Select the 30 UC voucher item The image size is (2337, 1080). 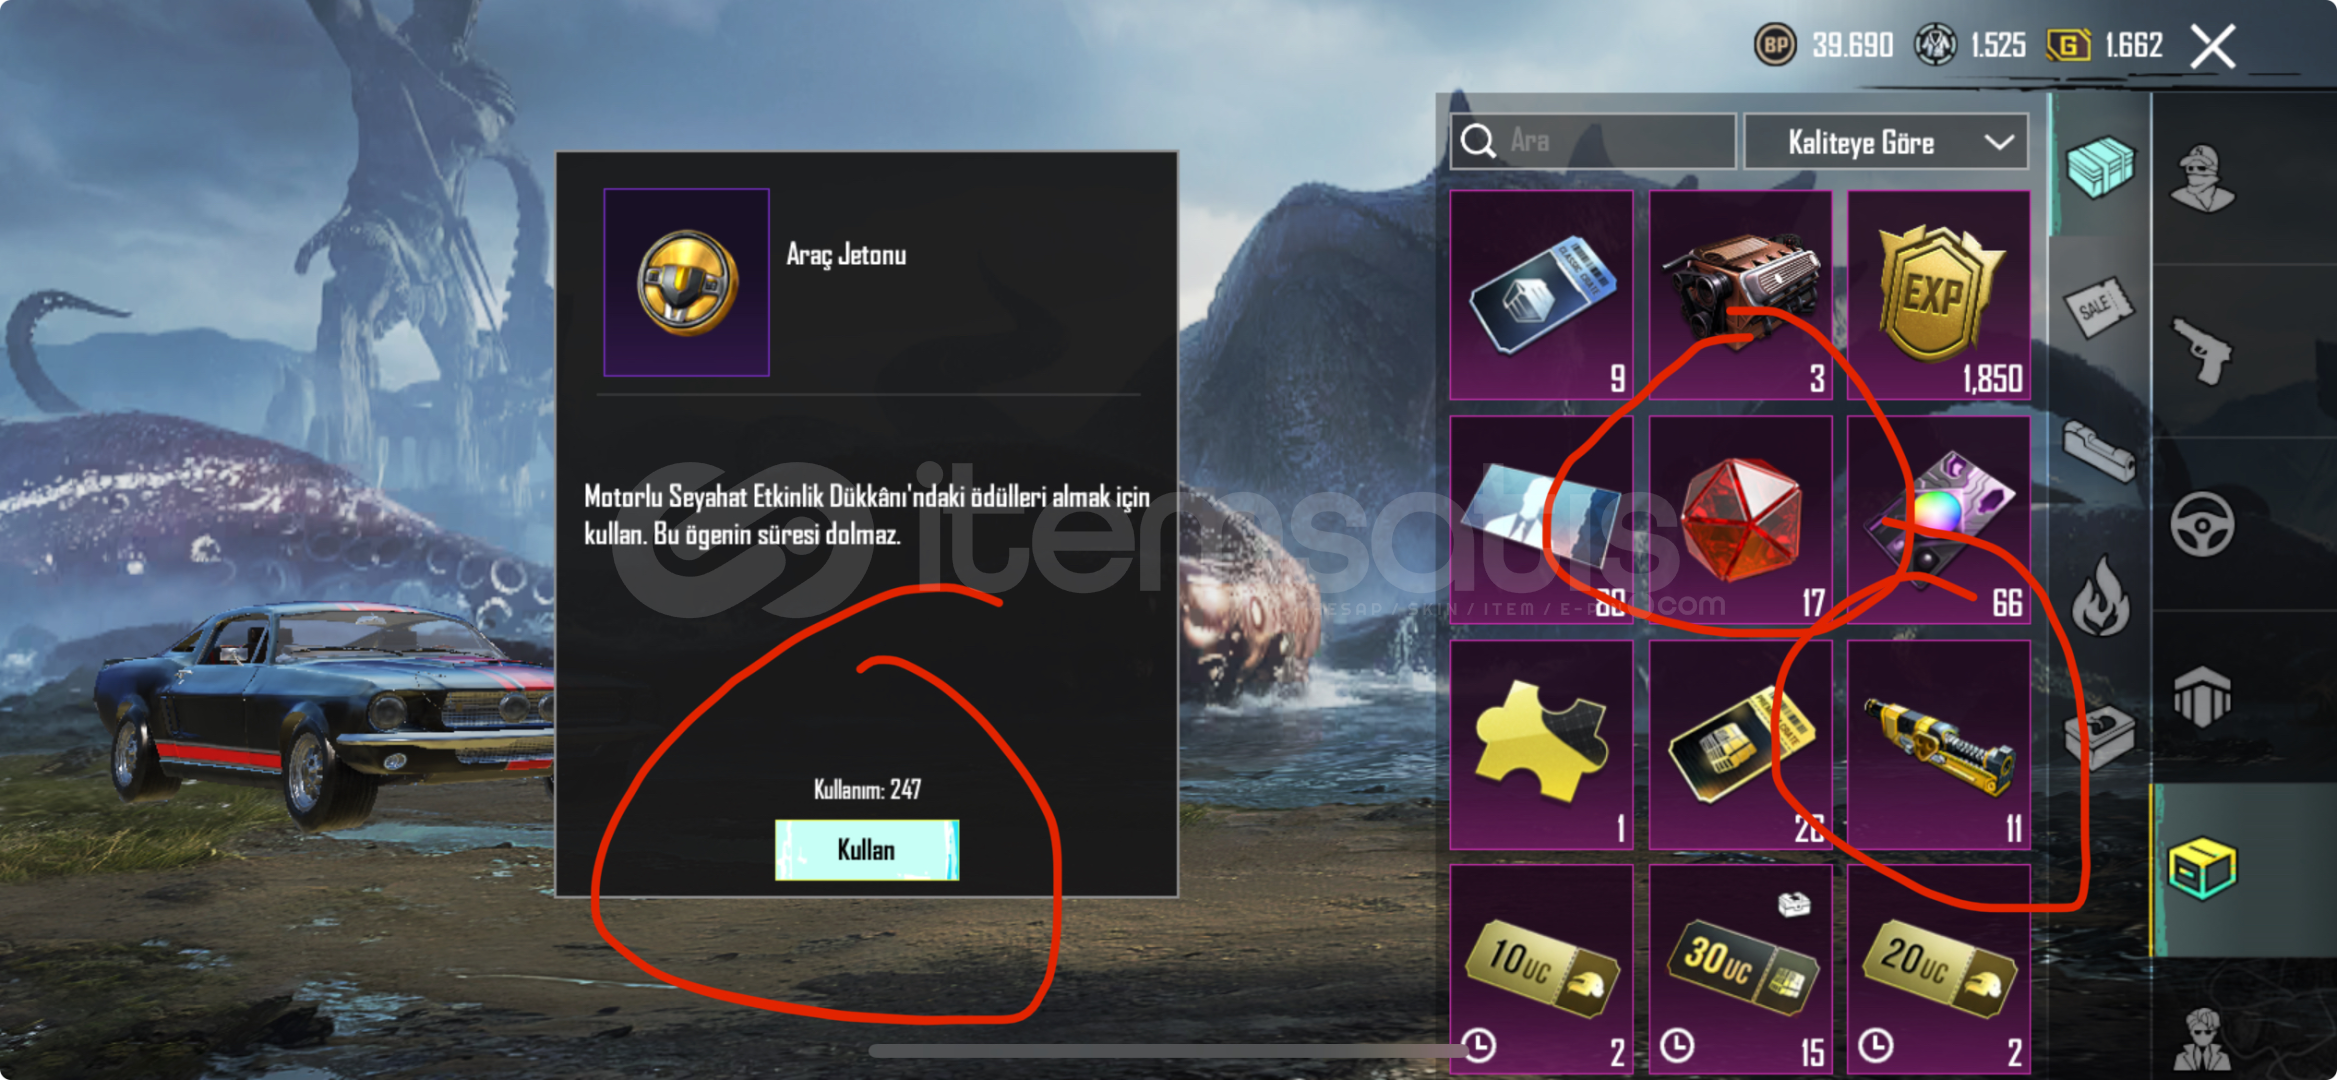1740,968
